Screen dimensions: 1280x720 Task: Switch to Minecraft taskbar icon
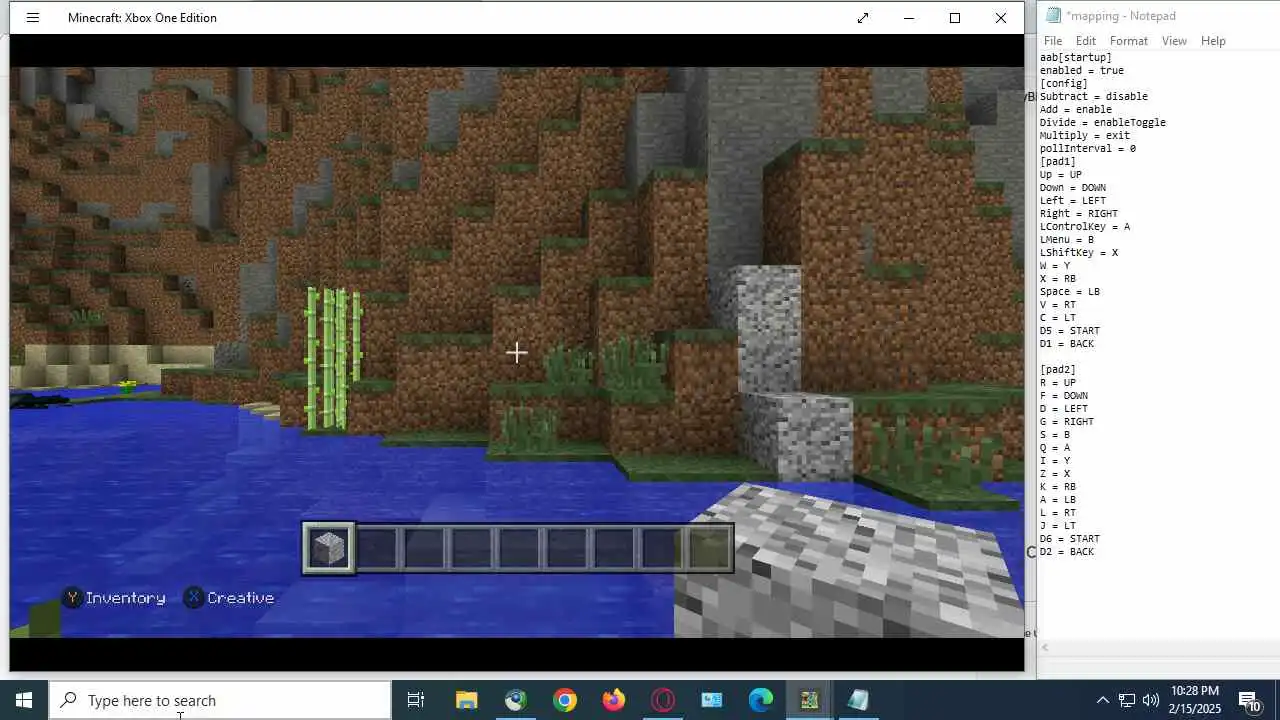point(810,700)
